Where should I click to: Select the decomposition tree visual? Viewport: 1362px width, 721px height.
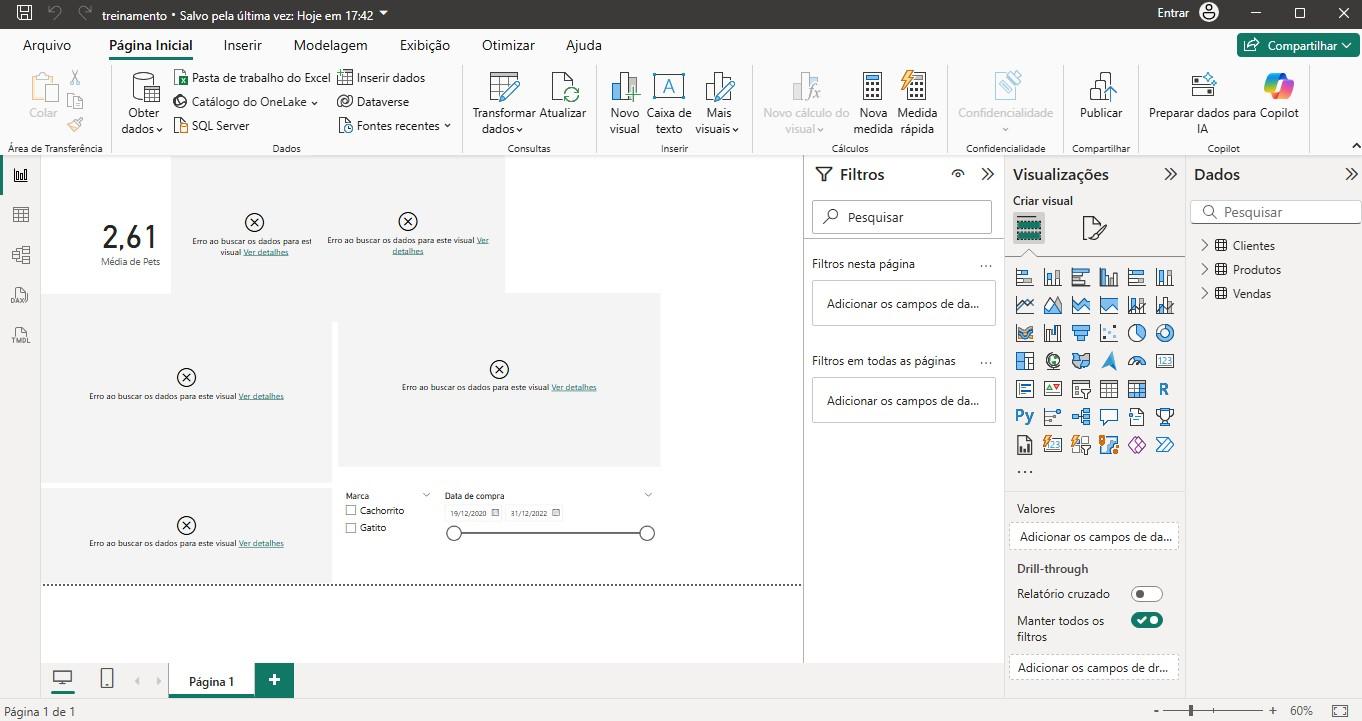point(1081,417)
